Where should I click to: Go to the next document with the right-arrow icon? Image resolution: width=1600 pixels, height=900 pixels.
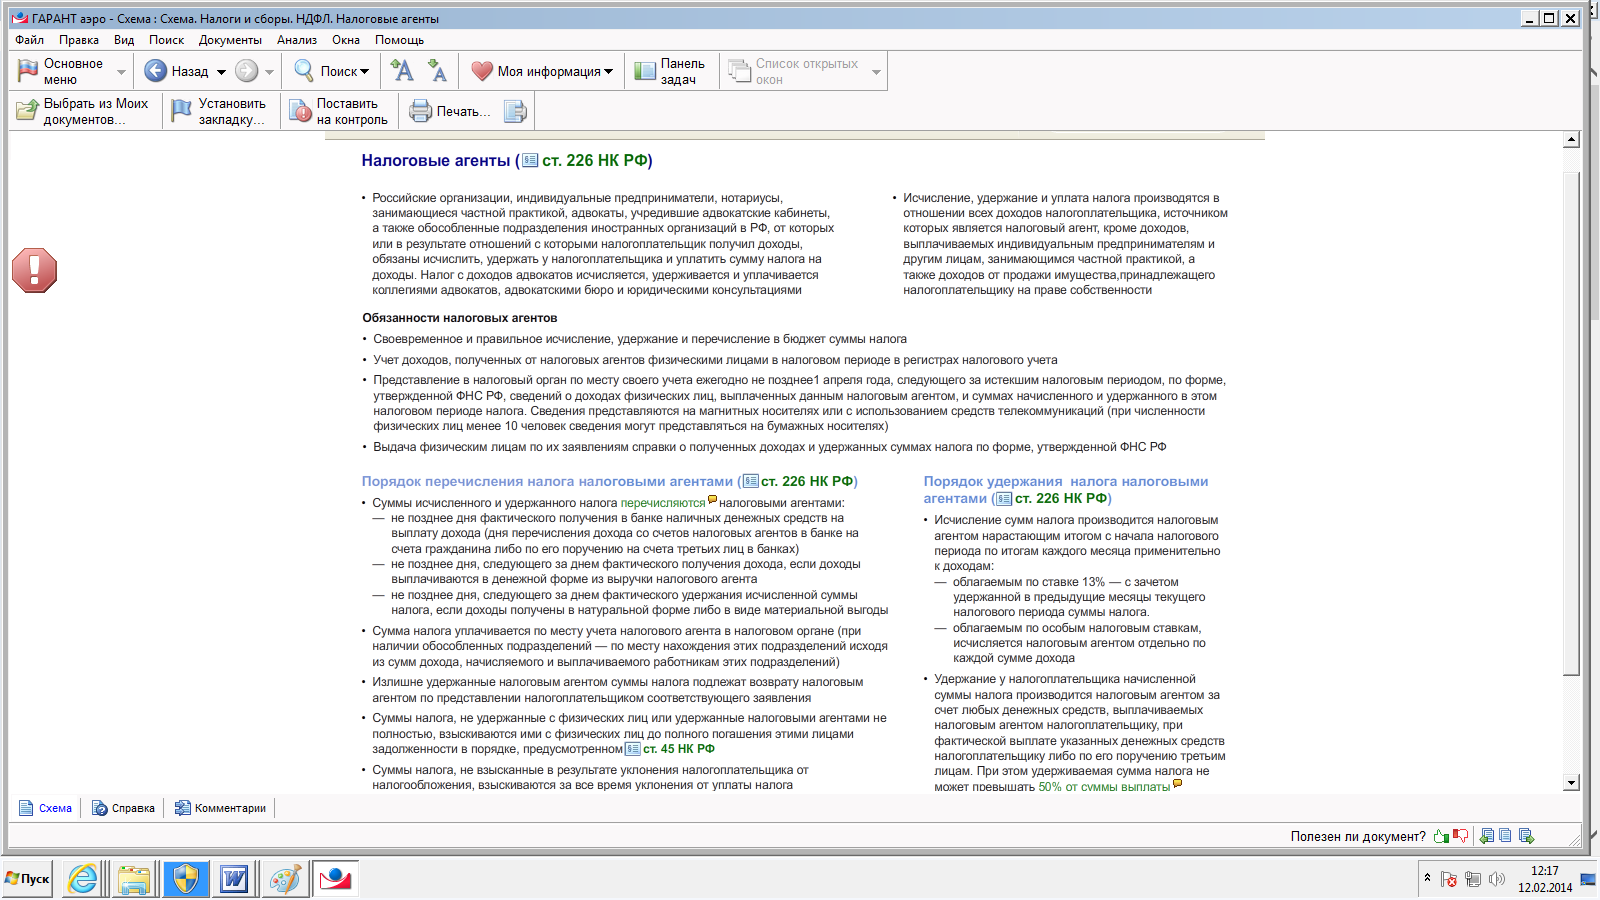tap(1526, 836)
